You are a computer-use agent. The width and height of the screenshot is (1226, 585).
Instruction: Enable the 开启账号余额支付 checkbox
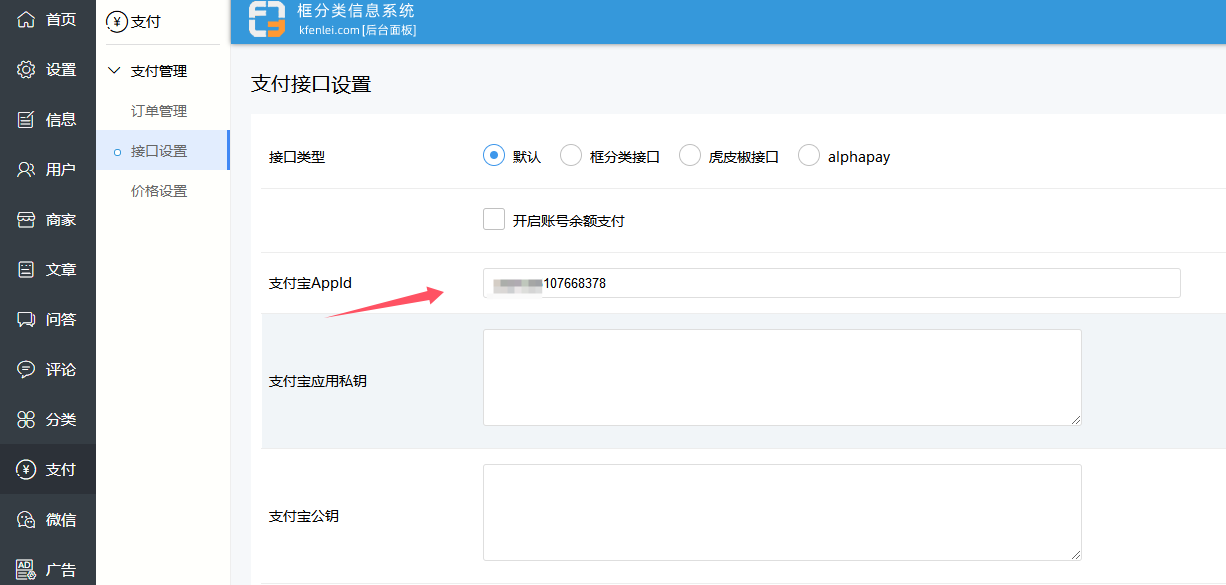[494, 220]
